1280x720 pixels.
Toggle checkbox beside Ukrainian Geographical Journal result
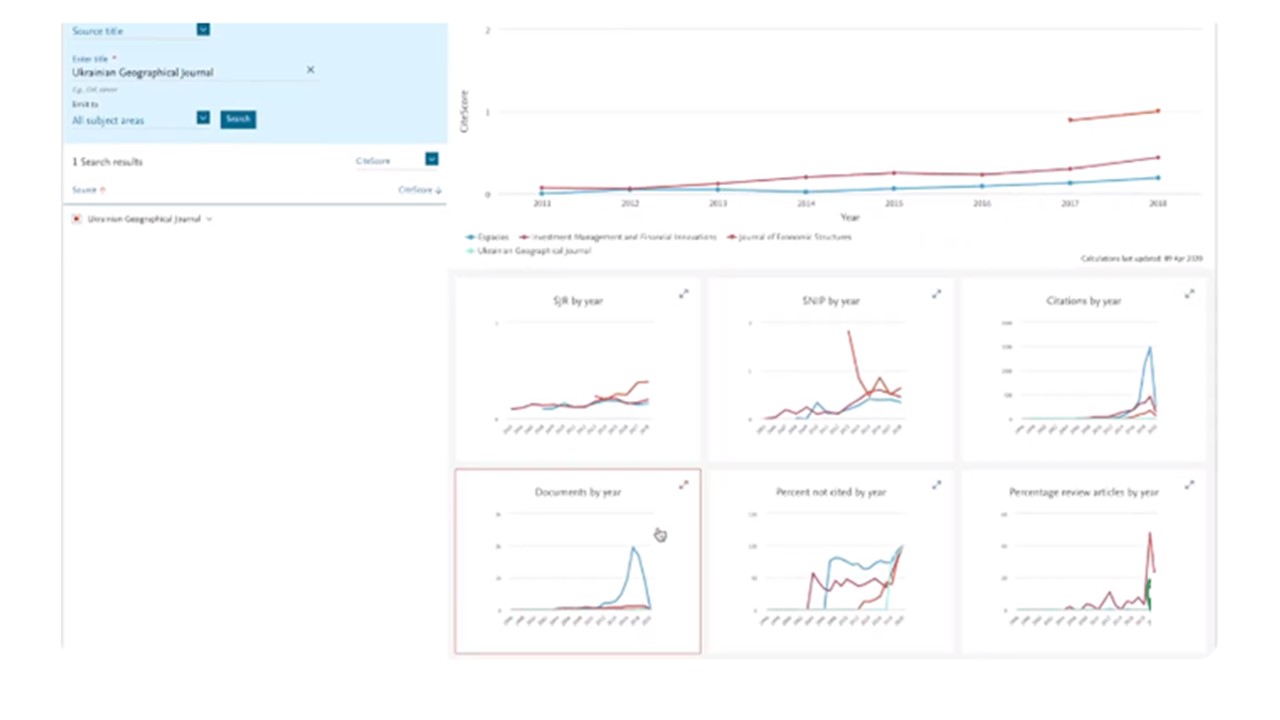coord(77,219)
